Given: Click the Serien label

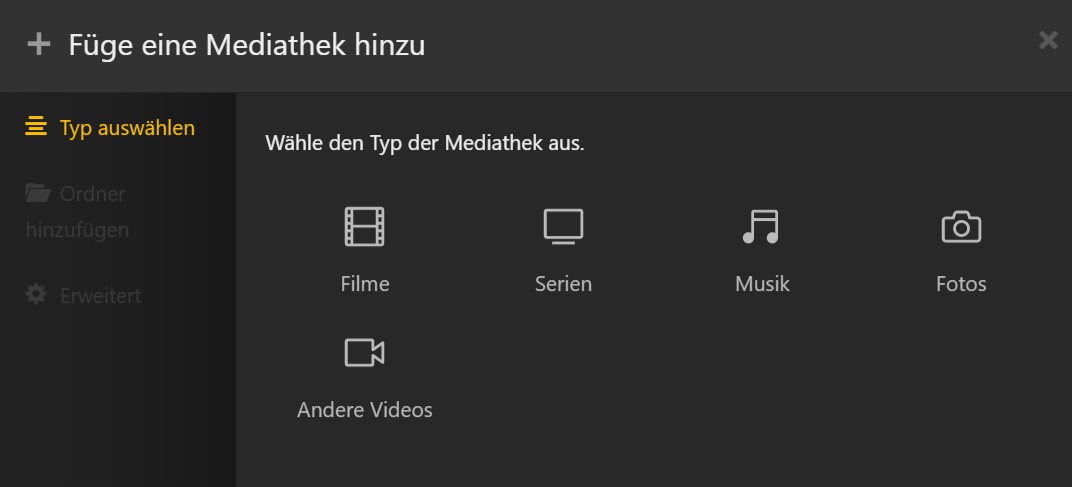Looking at the screenshot, I should click(x=563, y=284).
